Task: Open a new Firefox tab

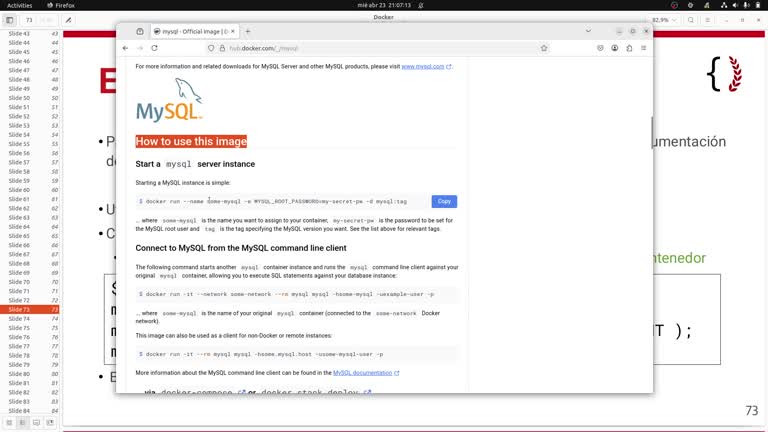Action: point(248,31)
